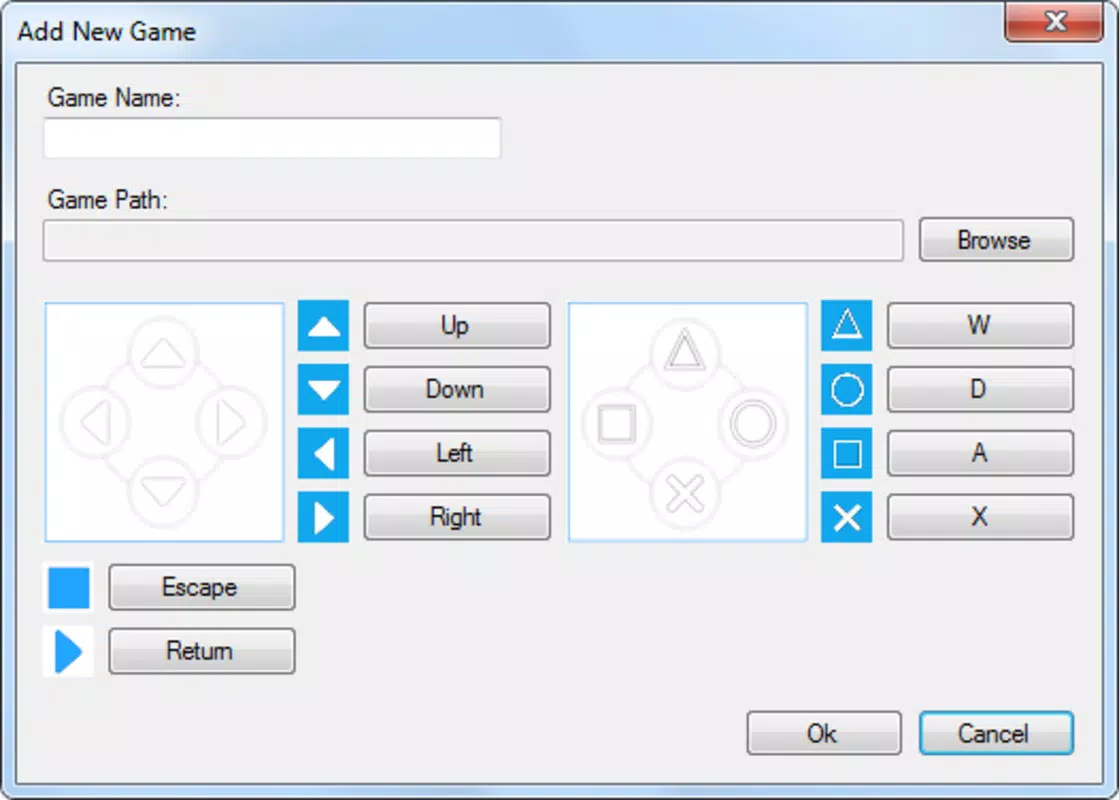
Task: Change the A key assignment for square
Action: (x=980, y=453)
